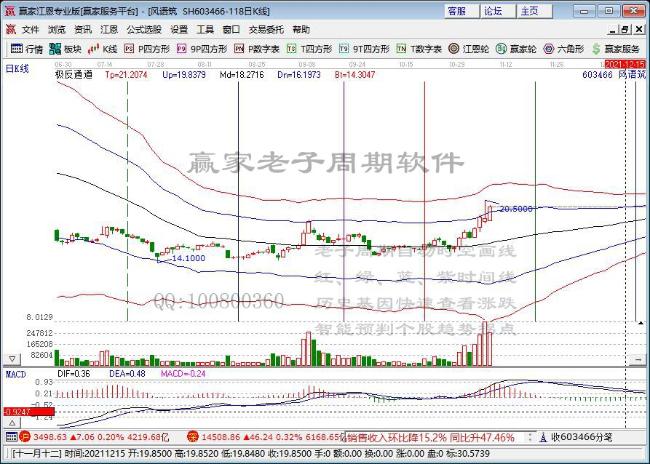The image size is (650, 464).
Task: Click the 极反通道 indicator name
Action: click(x=74, y=75)
